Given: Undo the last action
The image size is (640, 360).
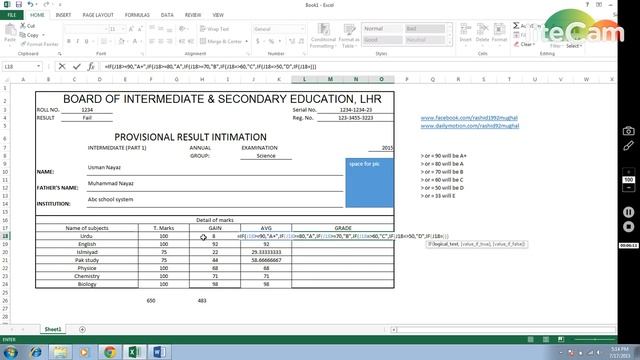Looking at the screenshot, I should coord(31,4).
